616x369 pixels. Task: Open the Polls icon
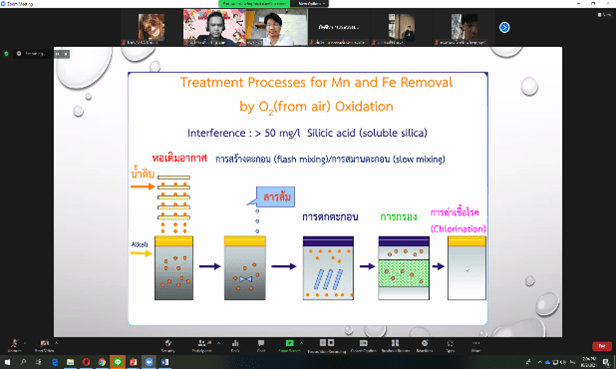click(235, 345)
